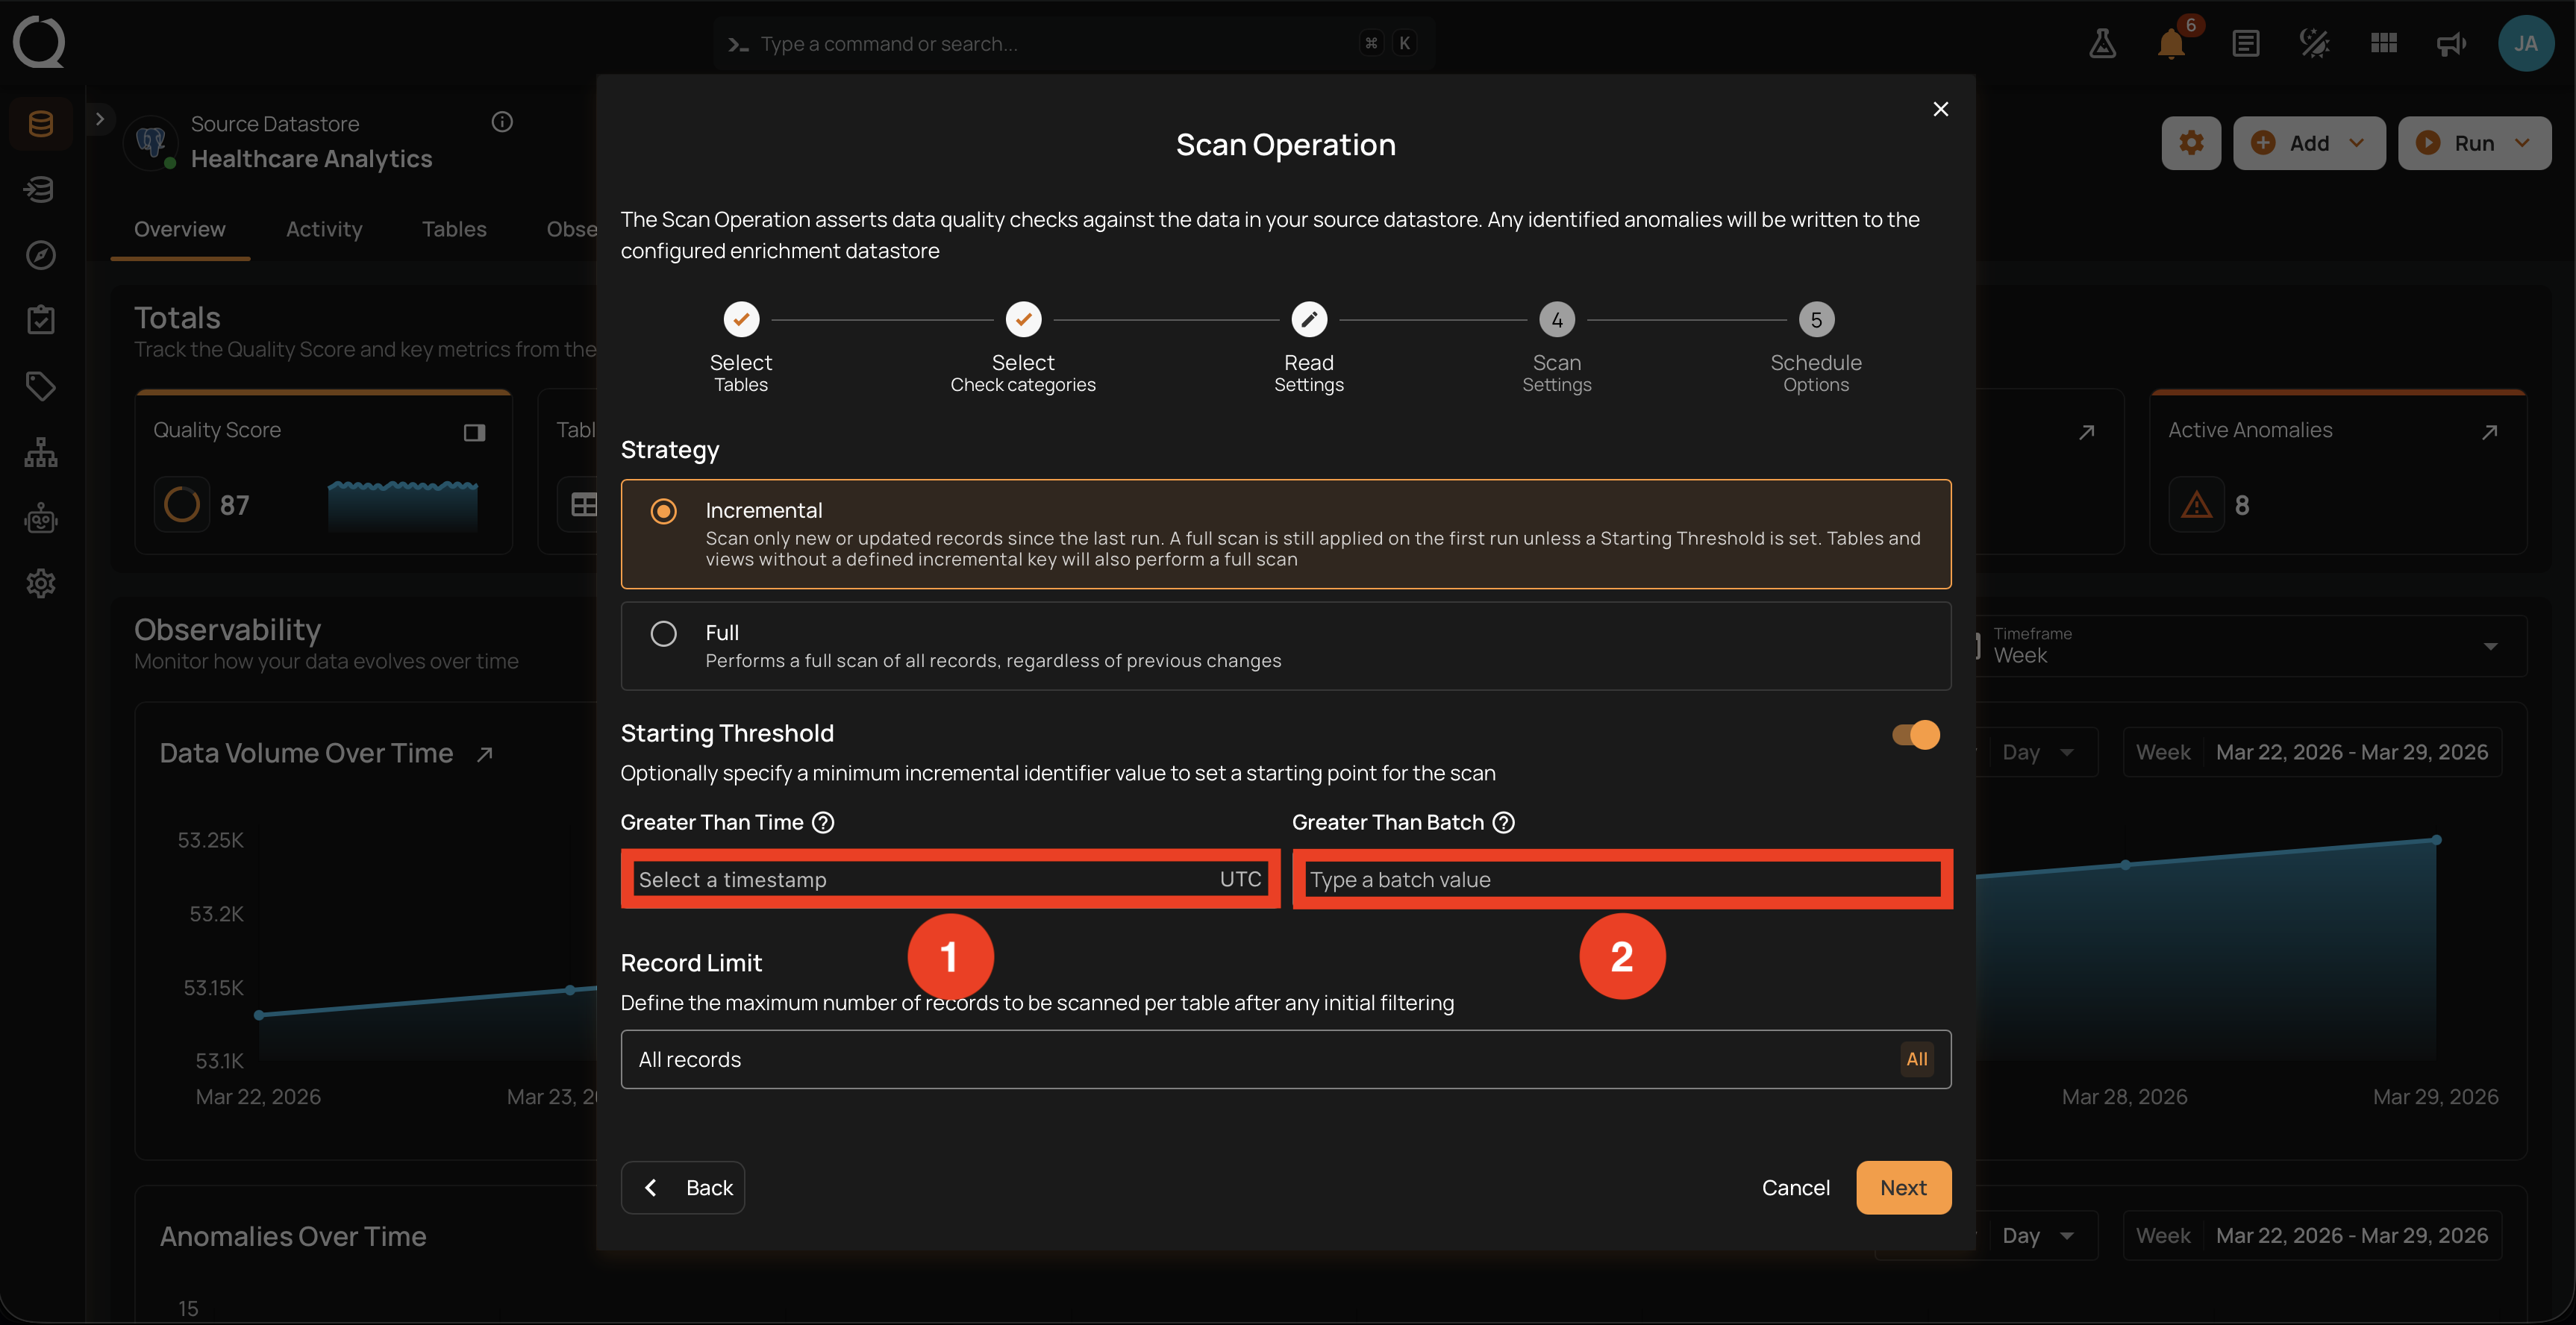Open the Tags icon in sidebar

tap(41, 386)
